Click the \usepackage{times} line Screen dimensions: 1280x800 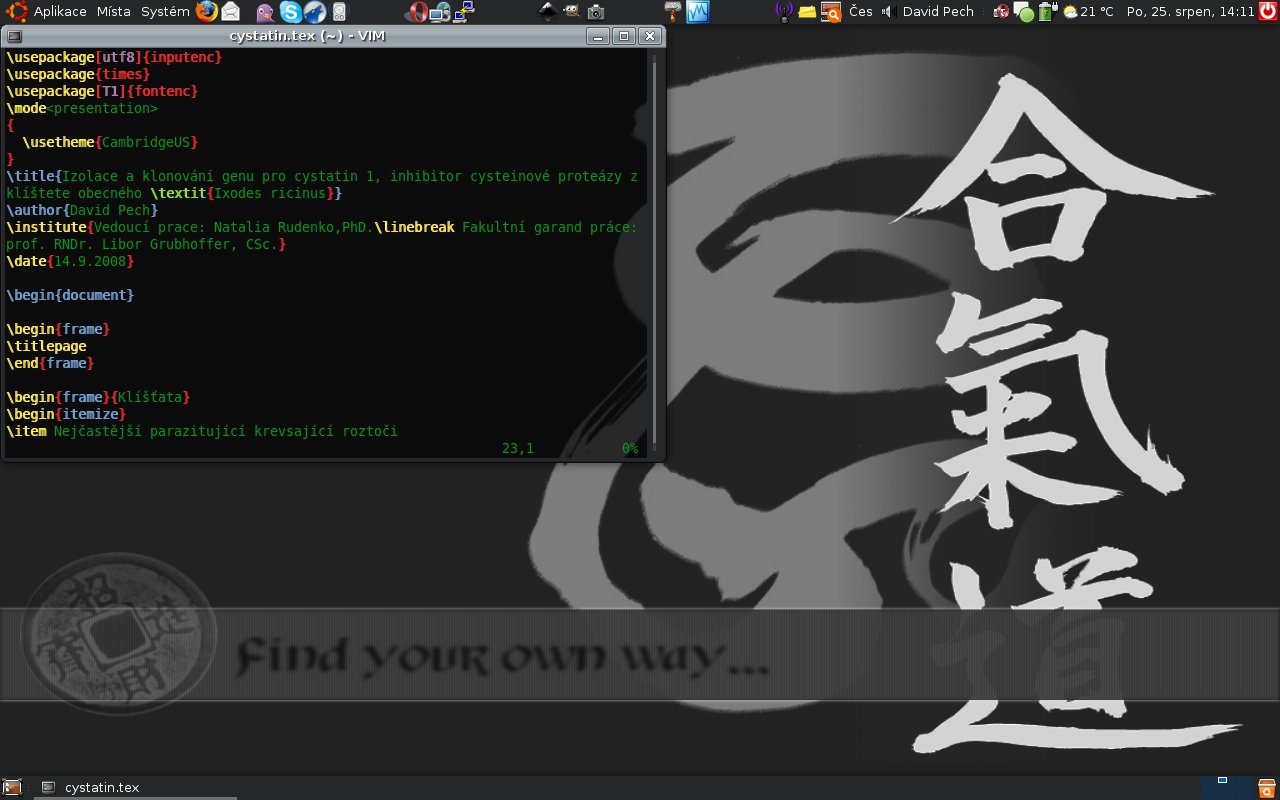[x=78, y=74]
